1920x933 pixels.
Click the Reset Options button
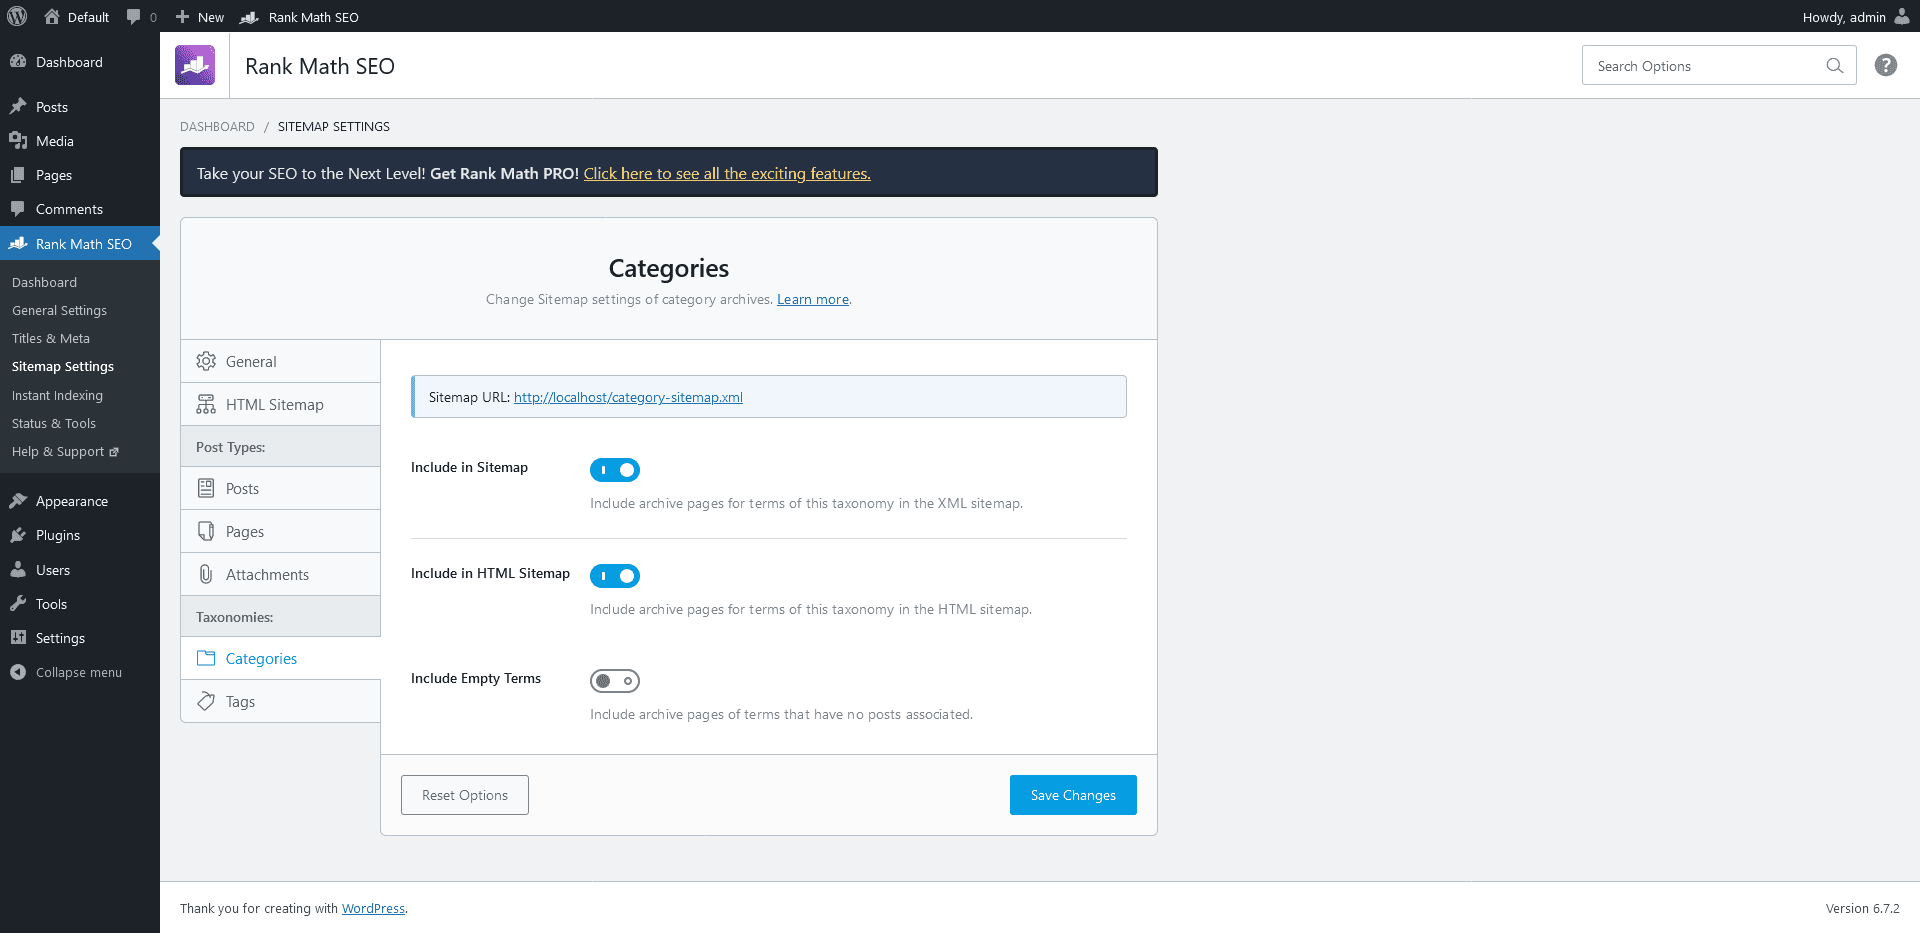465,795
